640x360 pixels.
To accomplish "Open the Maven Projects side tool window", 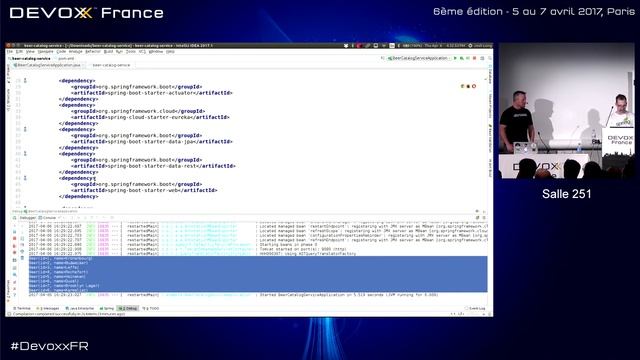I will point(490,105).
